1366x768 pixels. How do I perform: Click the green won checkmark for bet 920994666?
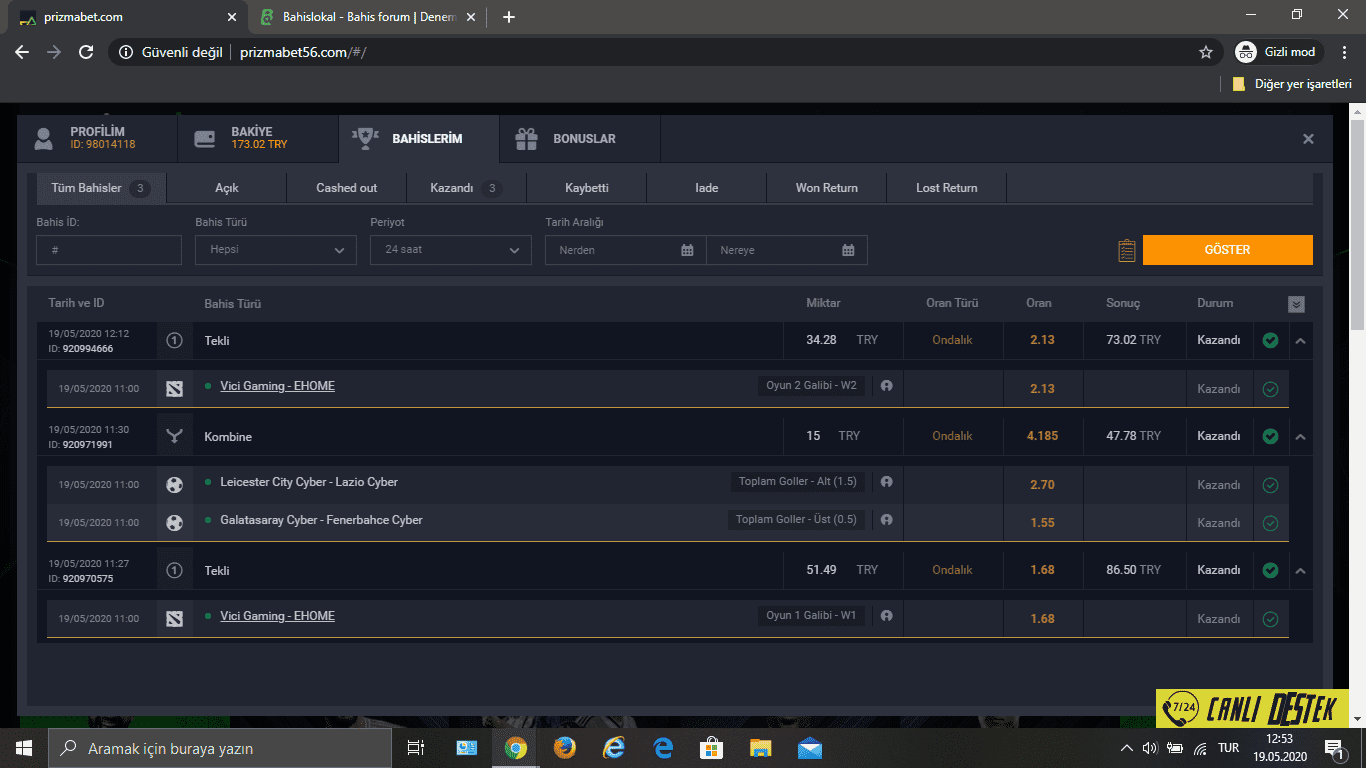(x=1270, y=341)
